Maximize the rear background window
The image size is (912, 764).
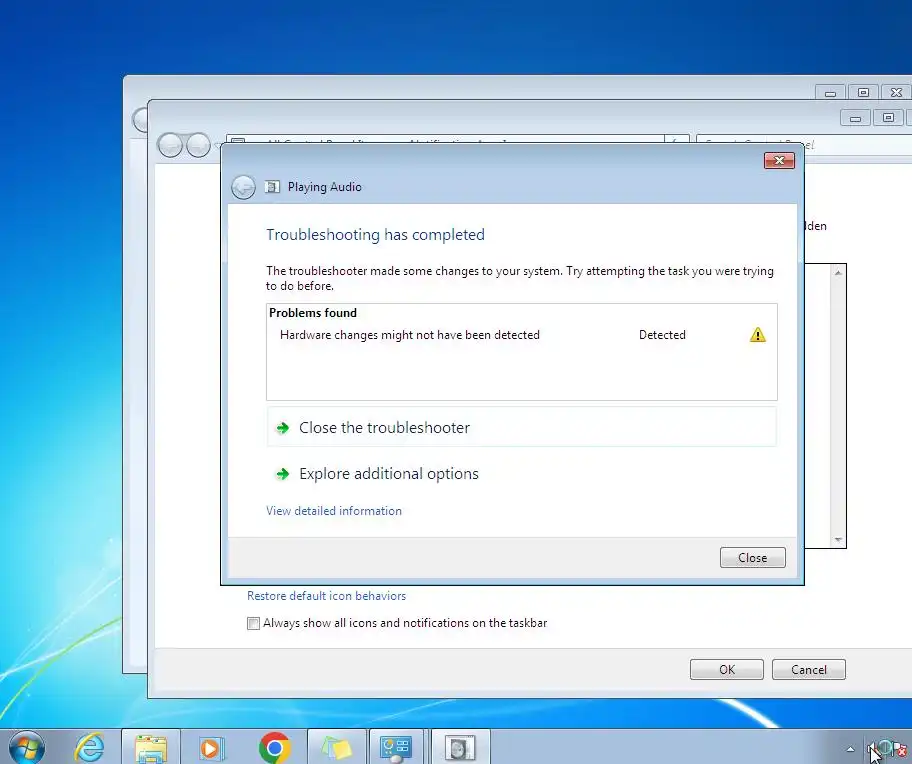[863, 92]
